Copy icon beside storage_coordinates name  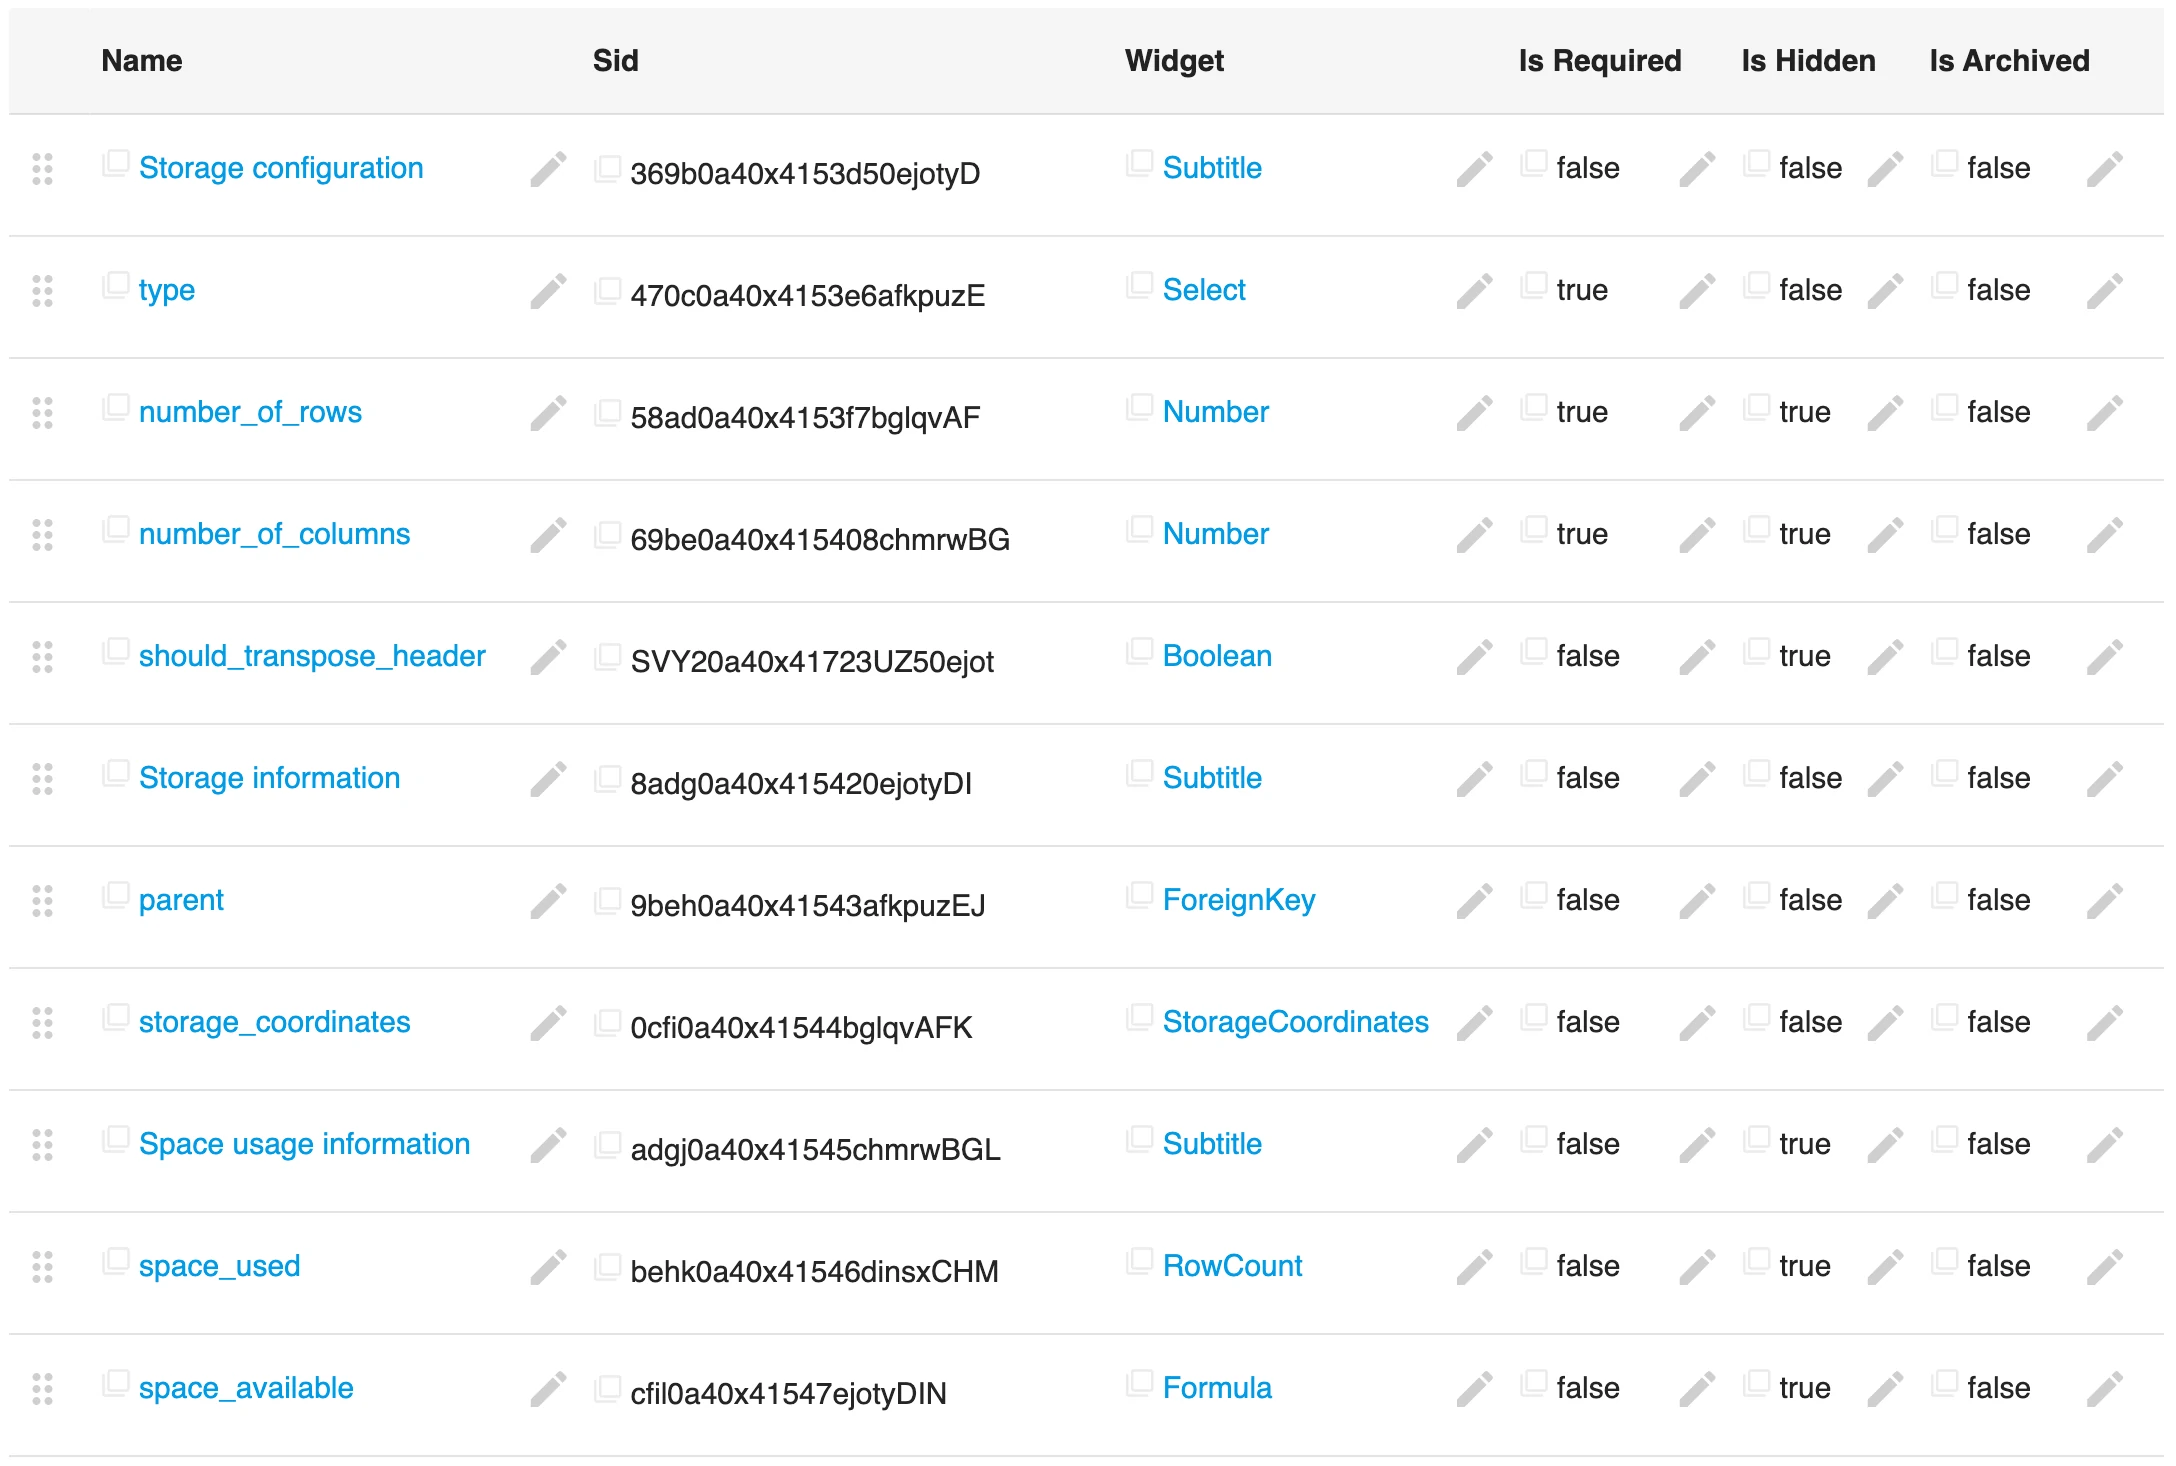click(x=116, y=1019)
